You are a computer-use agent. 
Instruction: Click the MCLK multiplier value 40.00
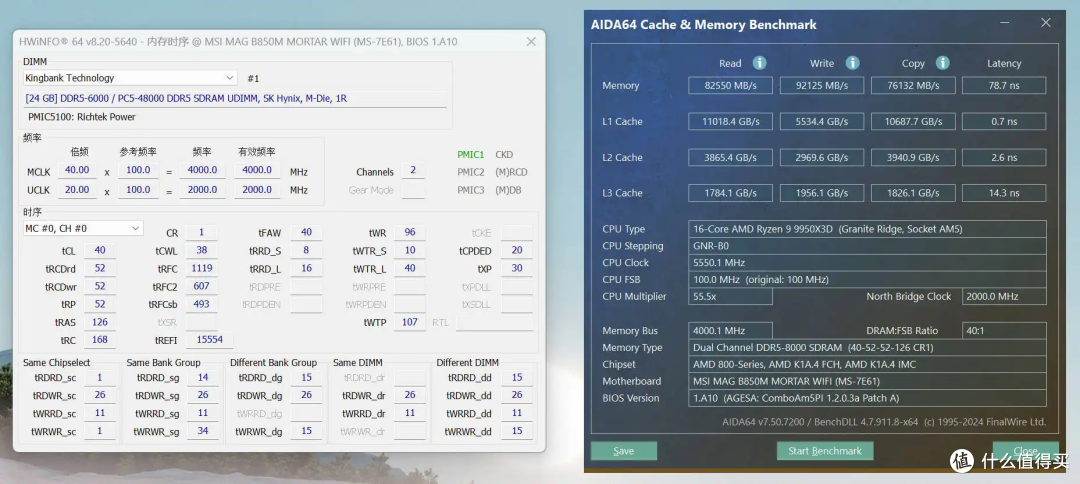point(77,170)
